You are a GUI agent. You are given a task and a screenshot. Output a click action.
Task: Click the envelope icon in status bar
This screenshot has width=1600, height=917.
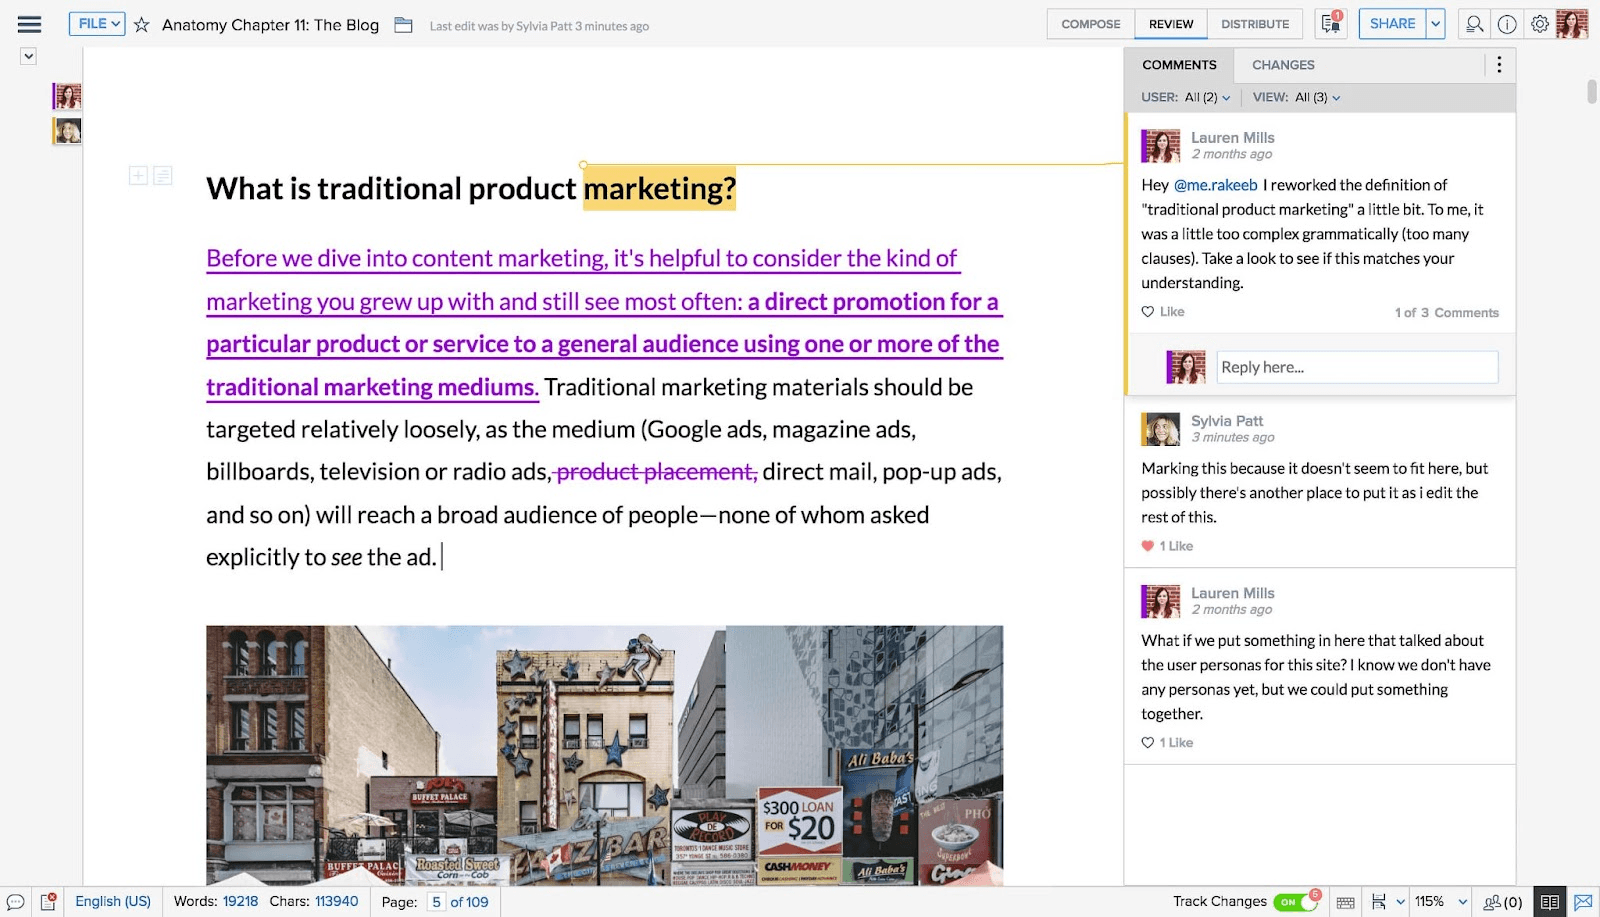point(1583,902)
